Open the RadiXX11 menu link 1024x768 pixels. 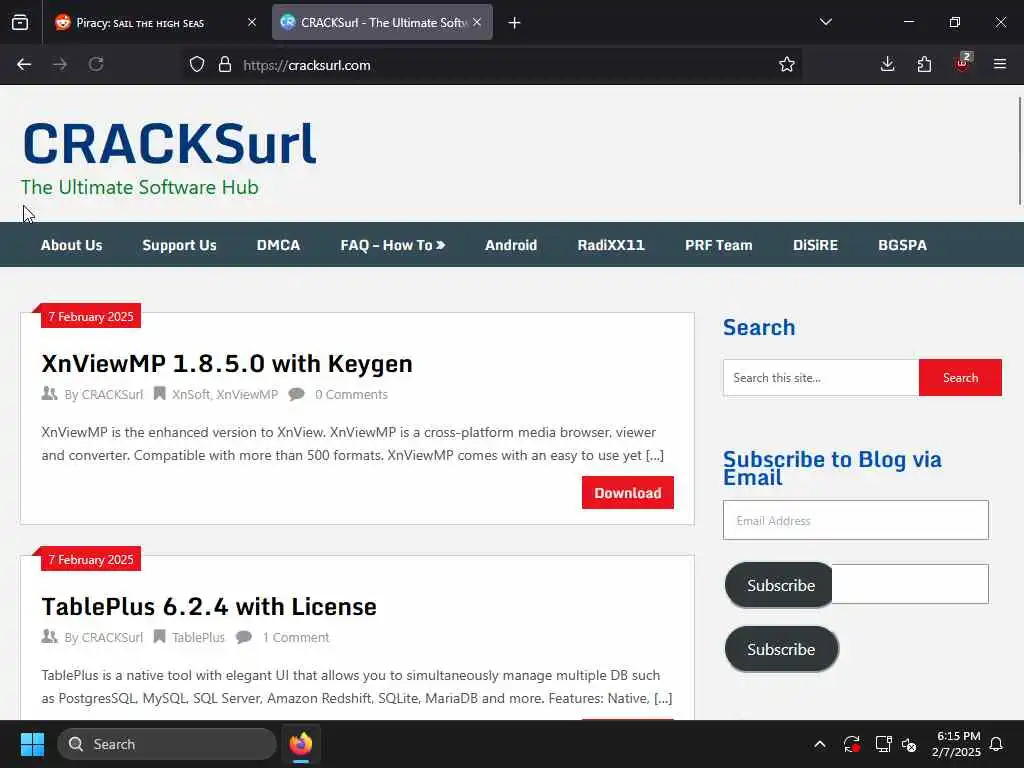(x=611, y=245)
